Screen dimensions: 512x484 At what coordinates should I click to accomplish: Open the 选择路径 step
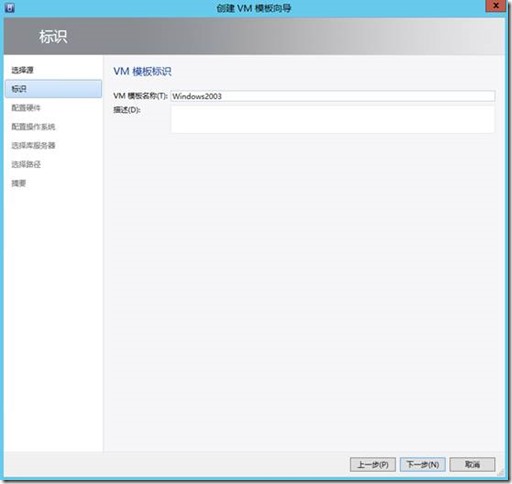click(26, 164)
